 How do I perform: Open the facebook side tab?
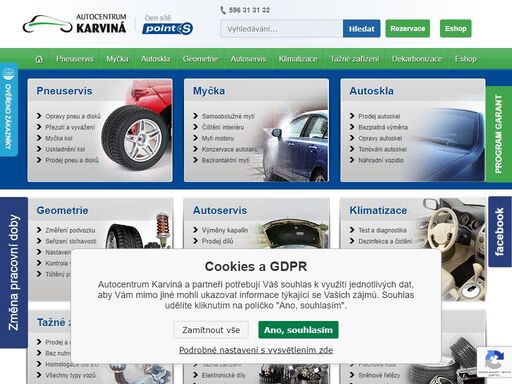[x=500, y=232]
